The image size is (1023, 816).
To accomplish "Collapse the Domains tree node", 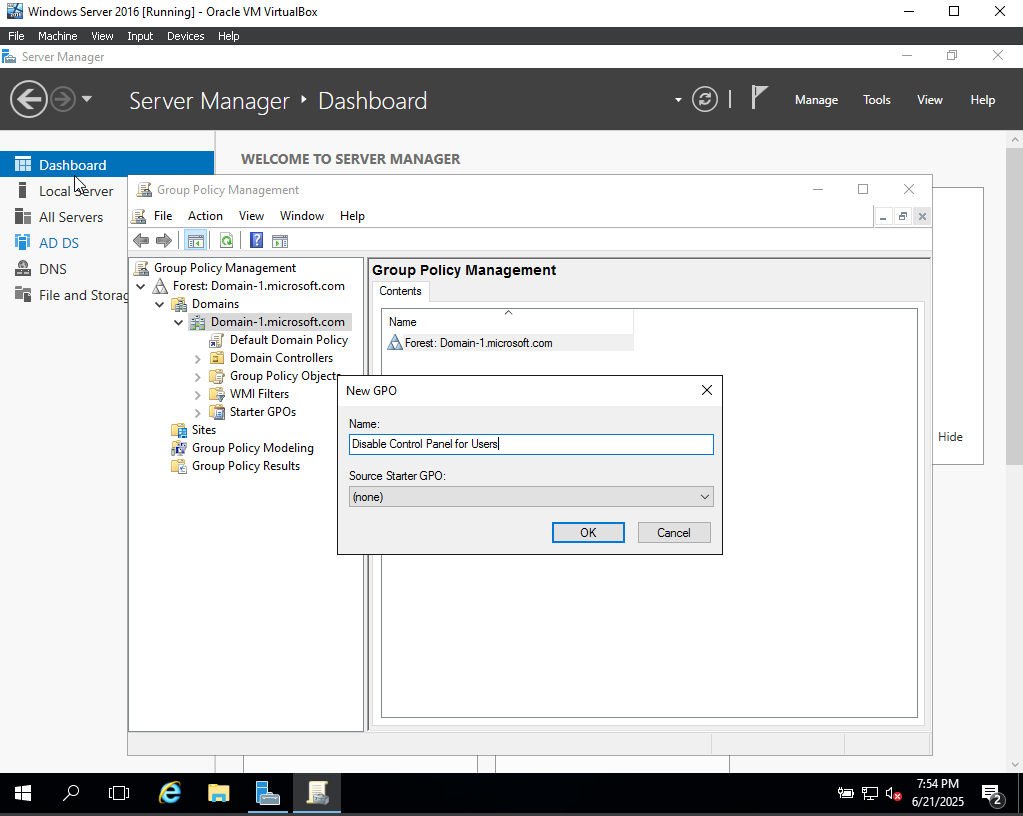I will pos(159,304).
